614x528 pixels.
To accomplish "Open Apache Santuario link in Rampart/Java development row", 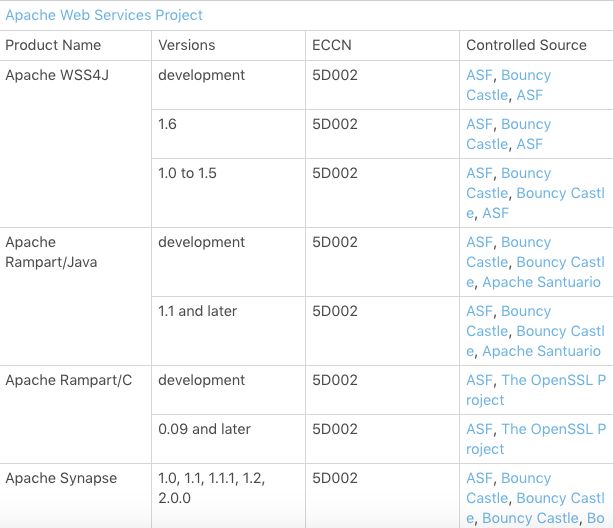I will tap(541, 282).
